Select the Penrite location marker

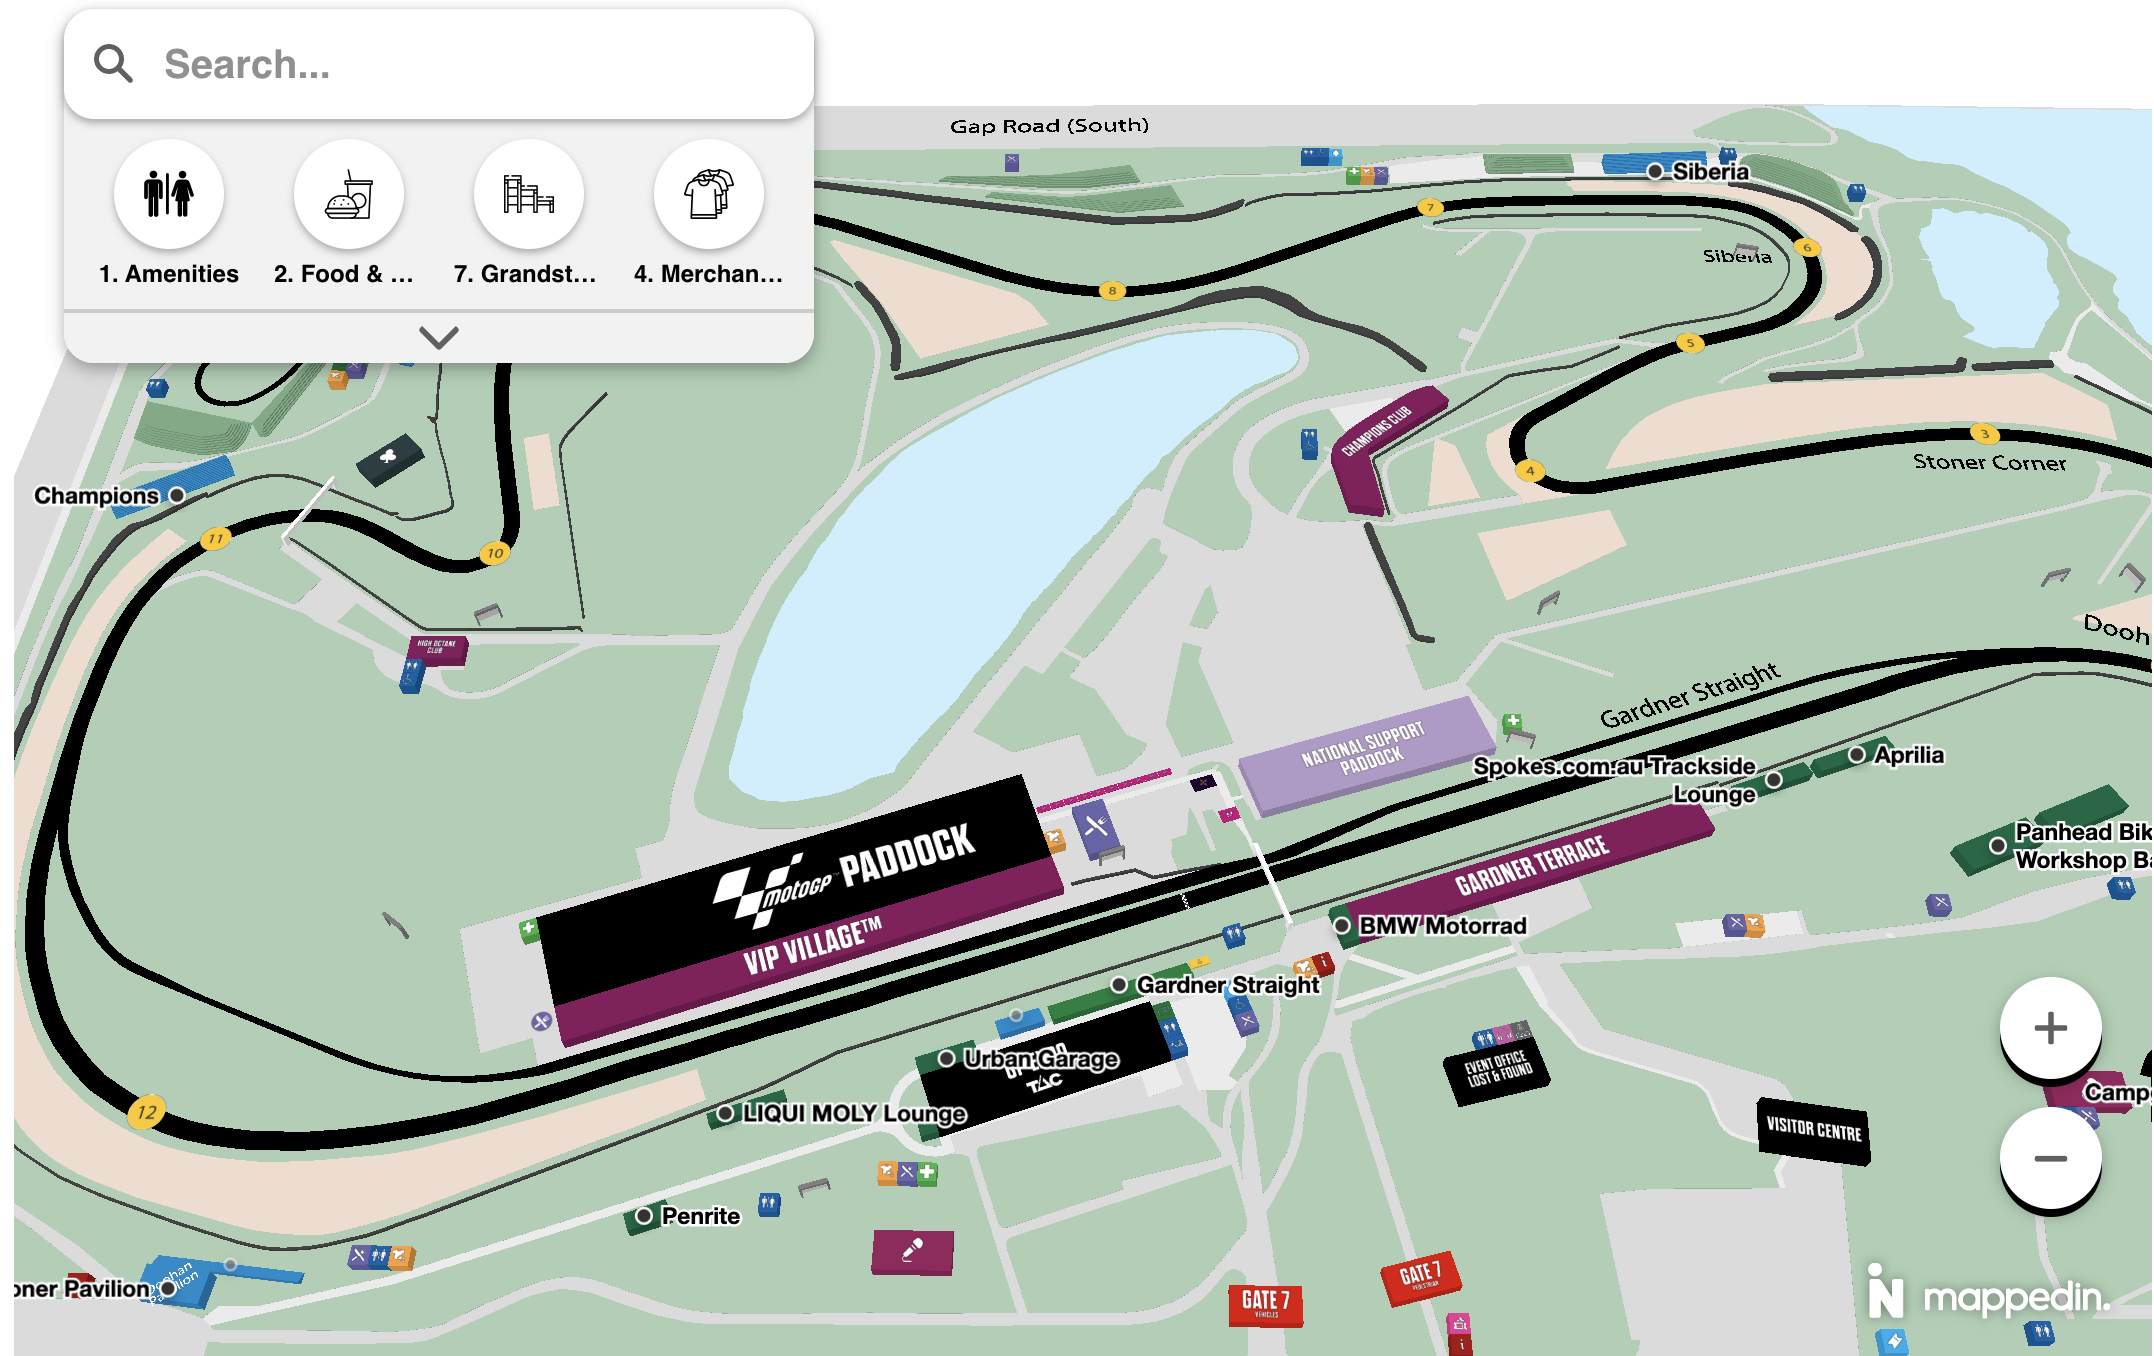[x=645, y=1216]
